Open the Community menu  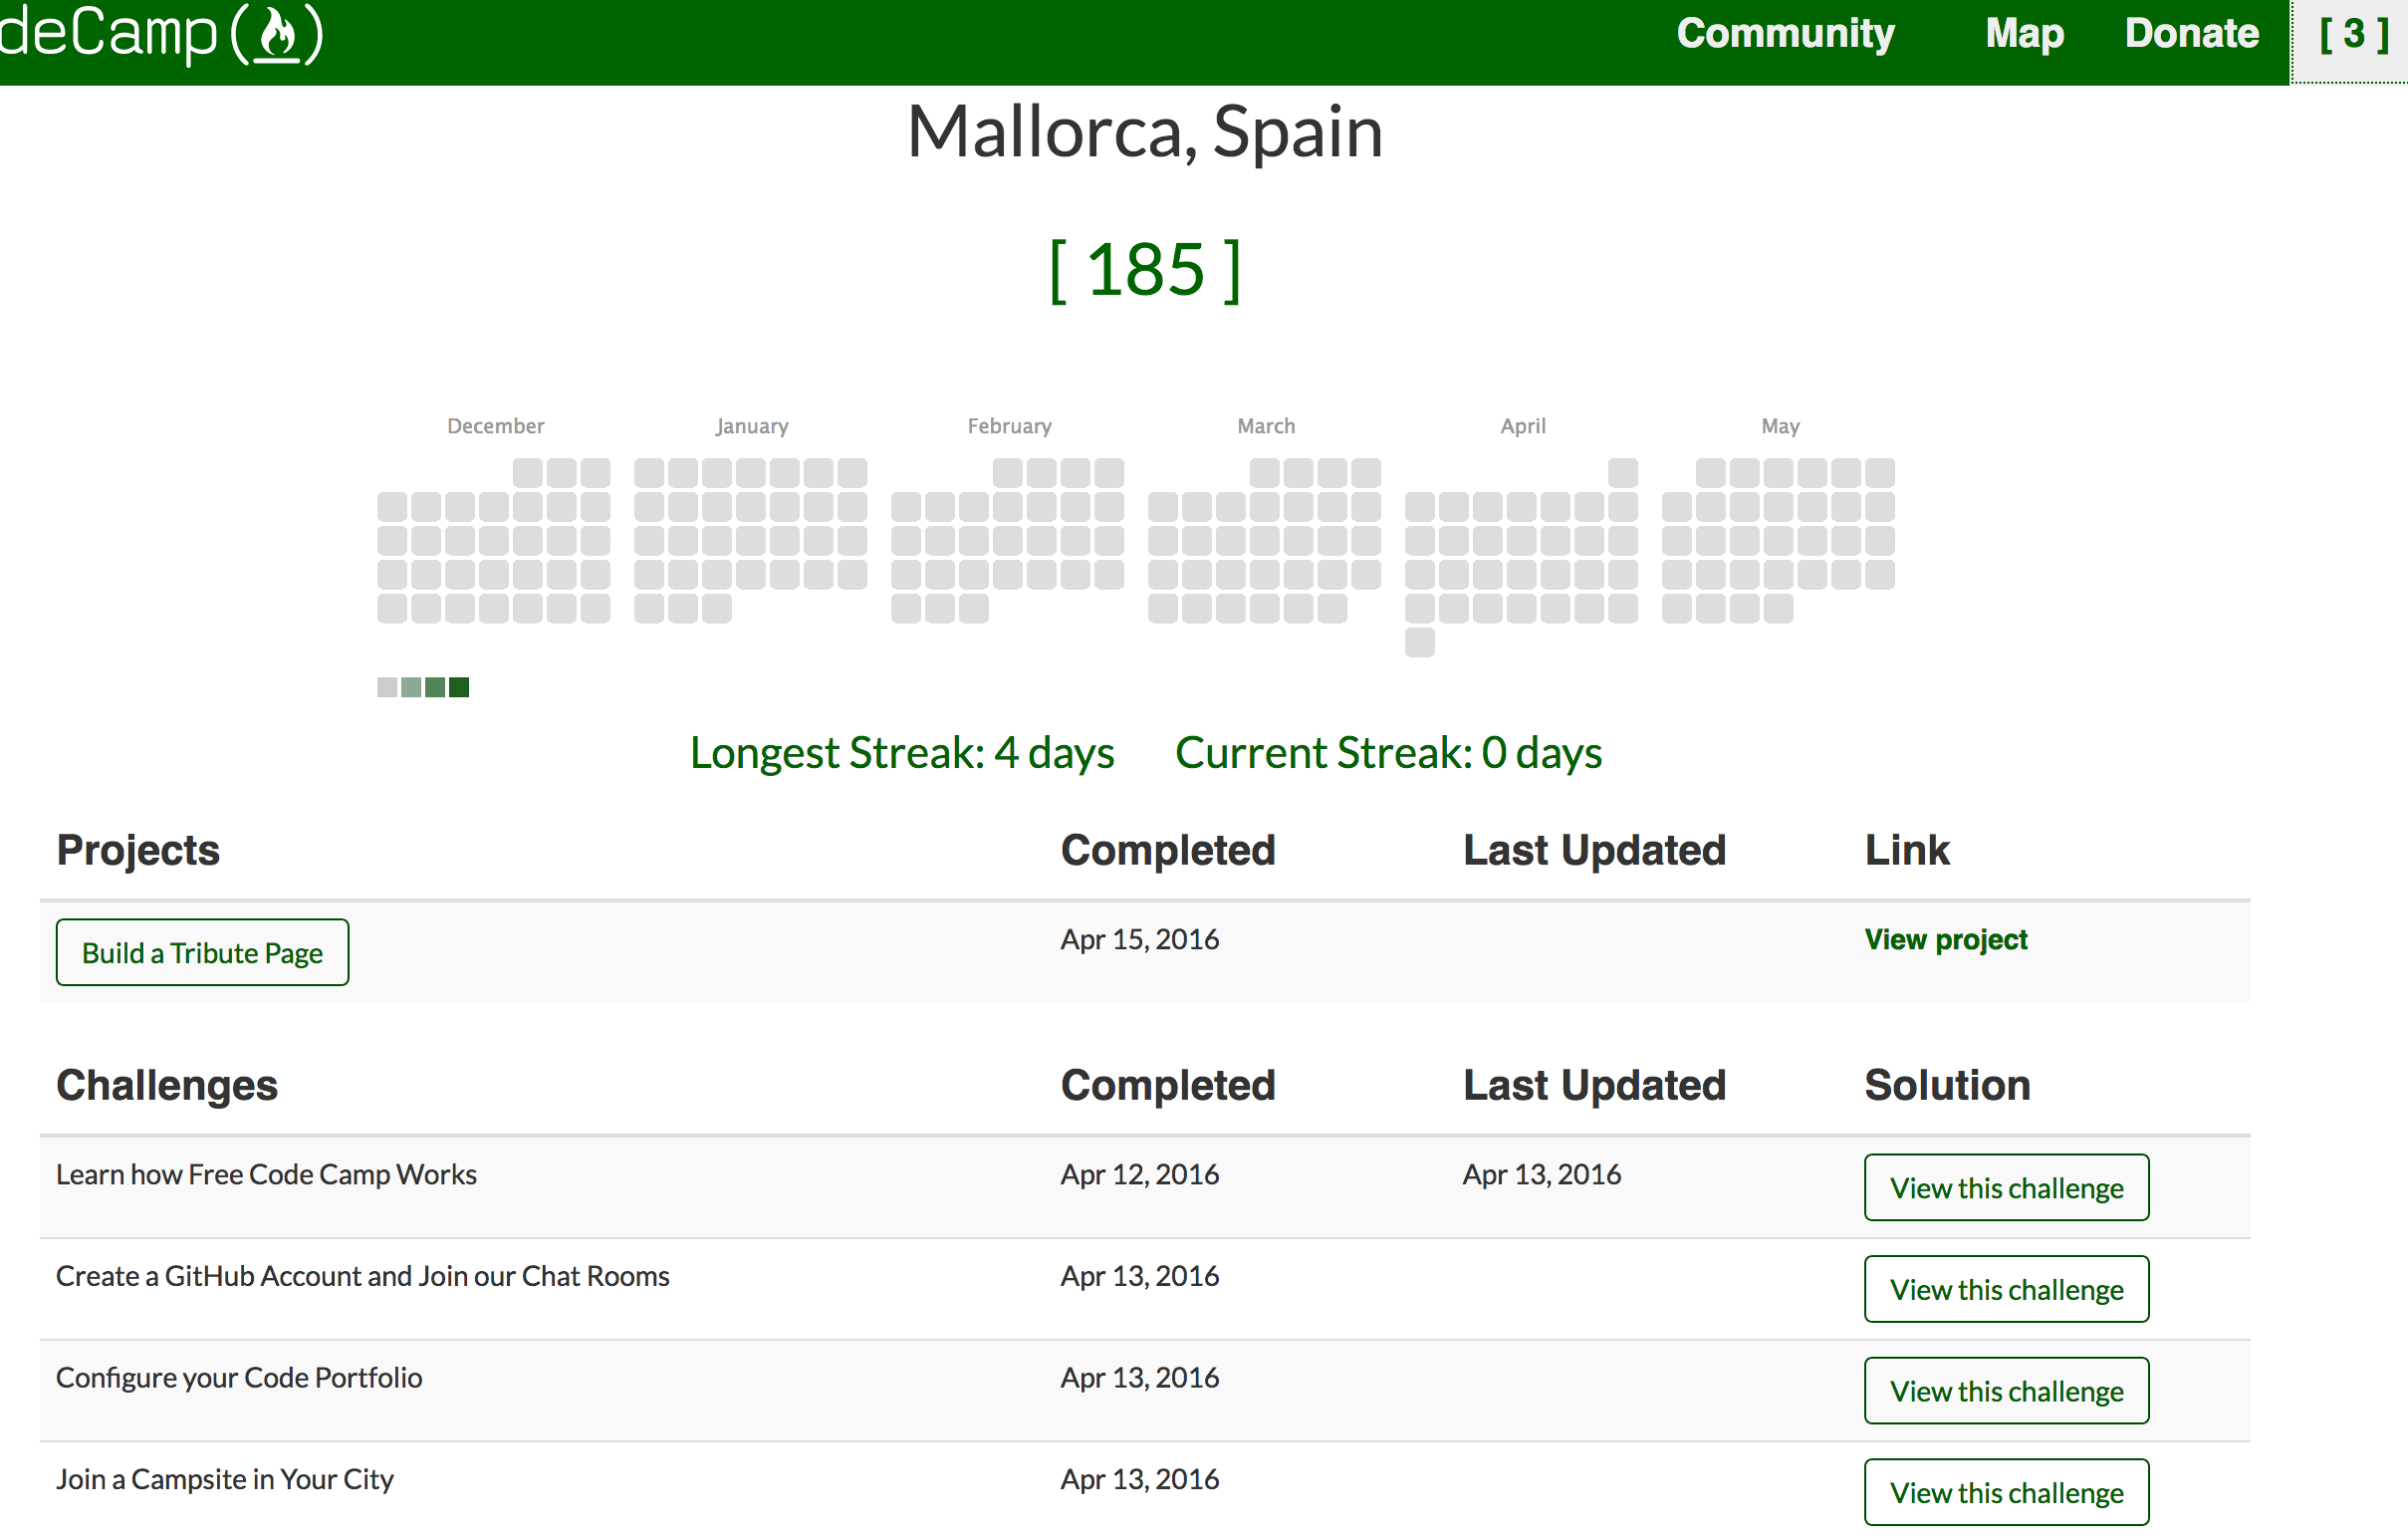click(1785, 34)
